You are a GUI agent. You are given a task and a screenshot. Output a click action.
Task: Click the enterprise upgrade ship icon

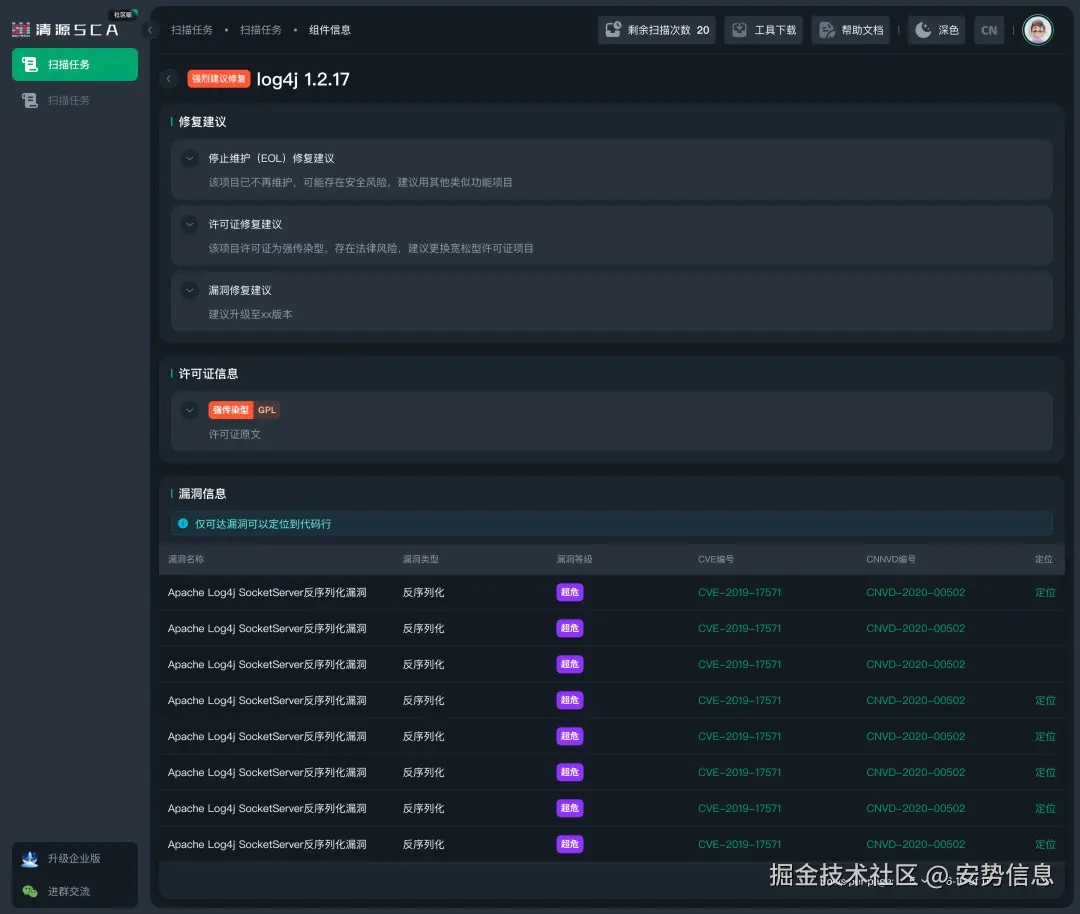pos(30,859)
